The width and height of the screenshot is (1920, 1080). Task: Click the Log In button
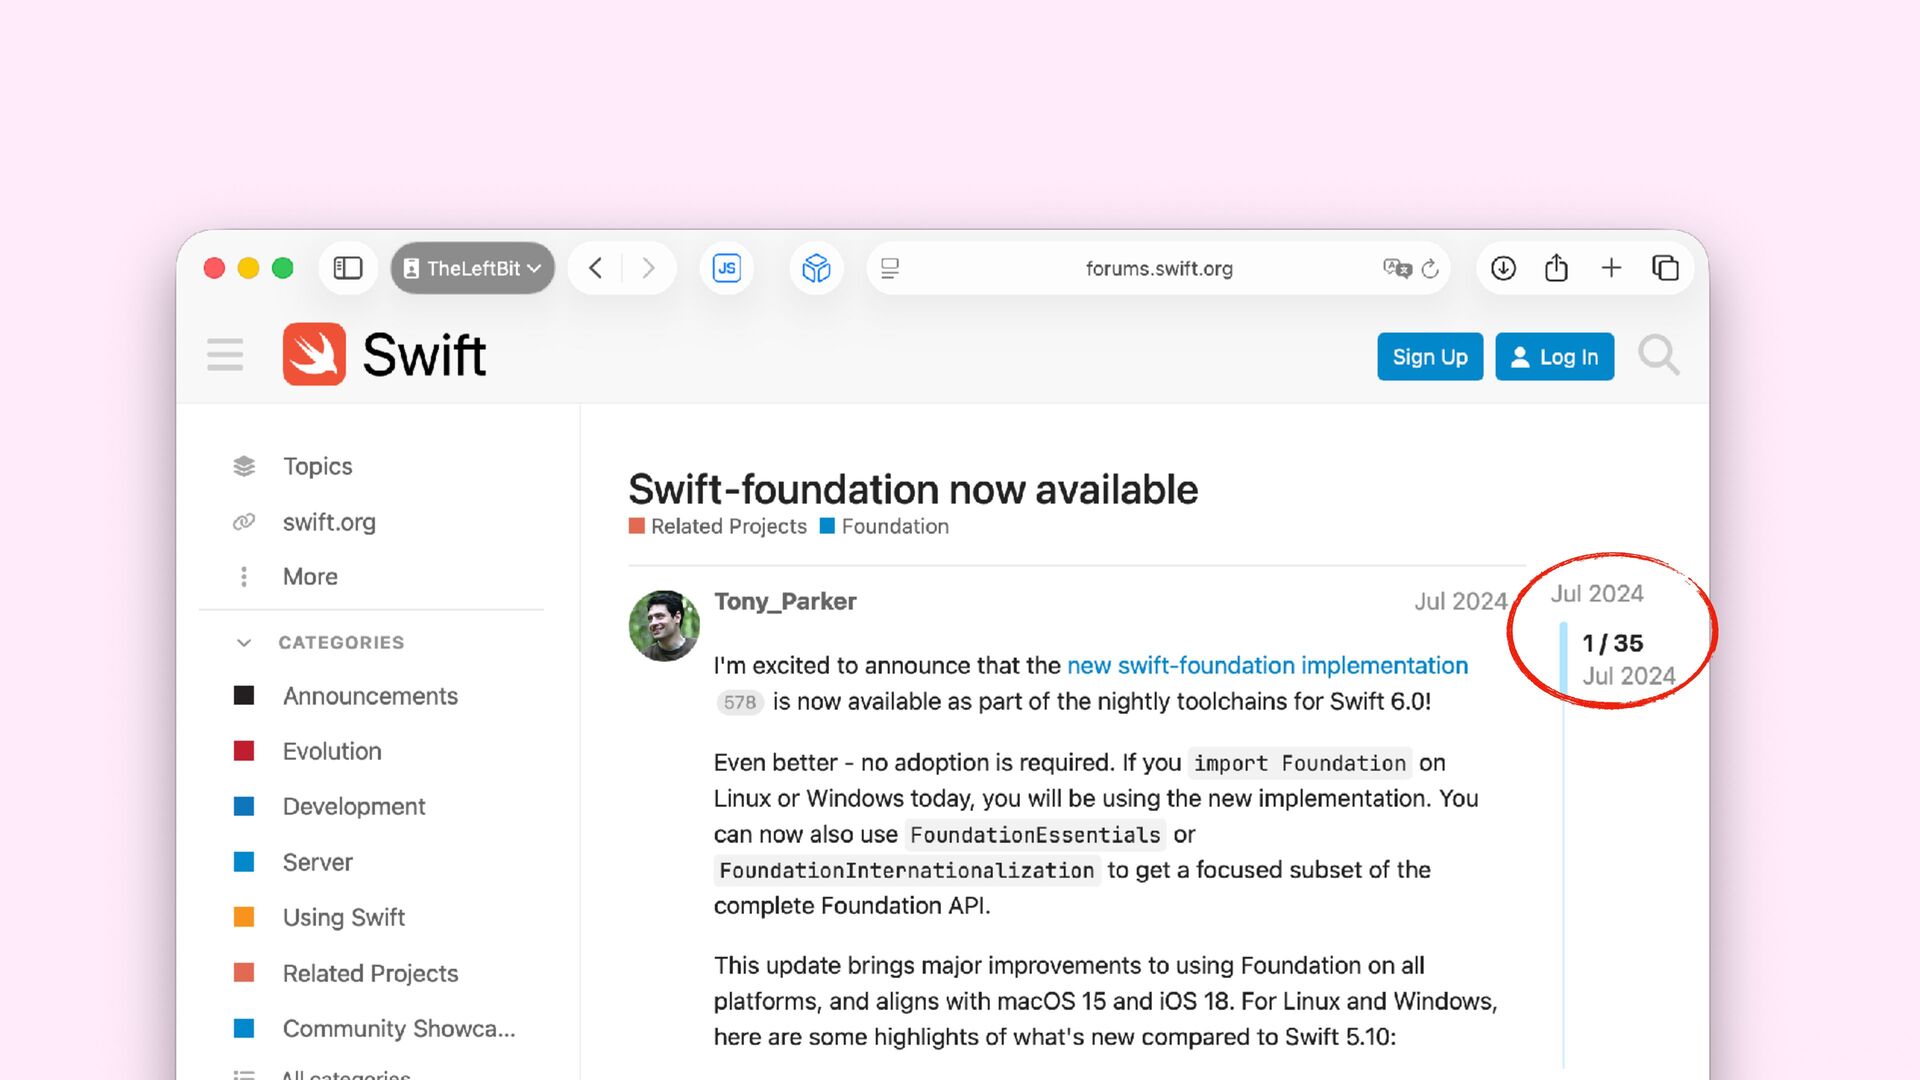pos(1554,357)
